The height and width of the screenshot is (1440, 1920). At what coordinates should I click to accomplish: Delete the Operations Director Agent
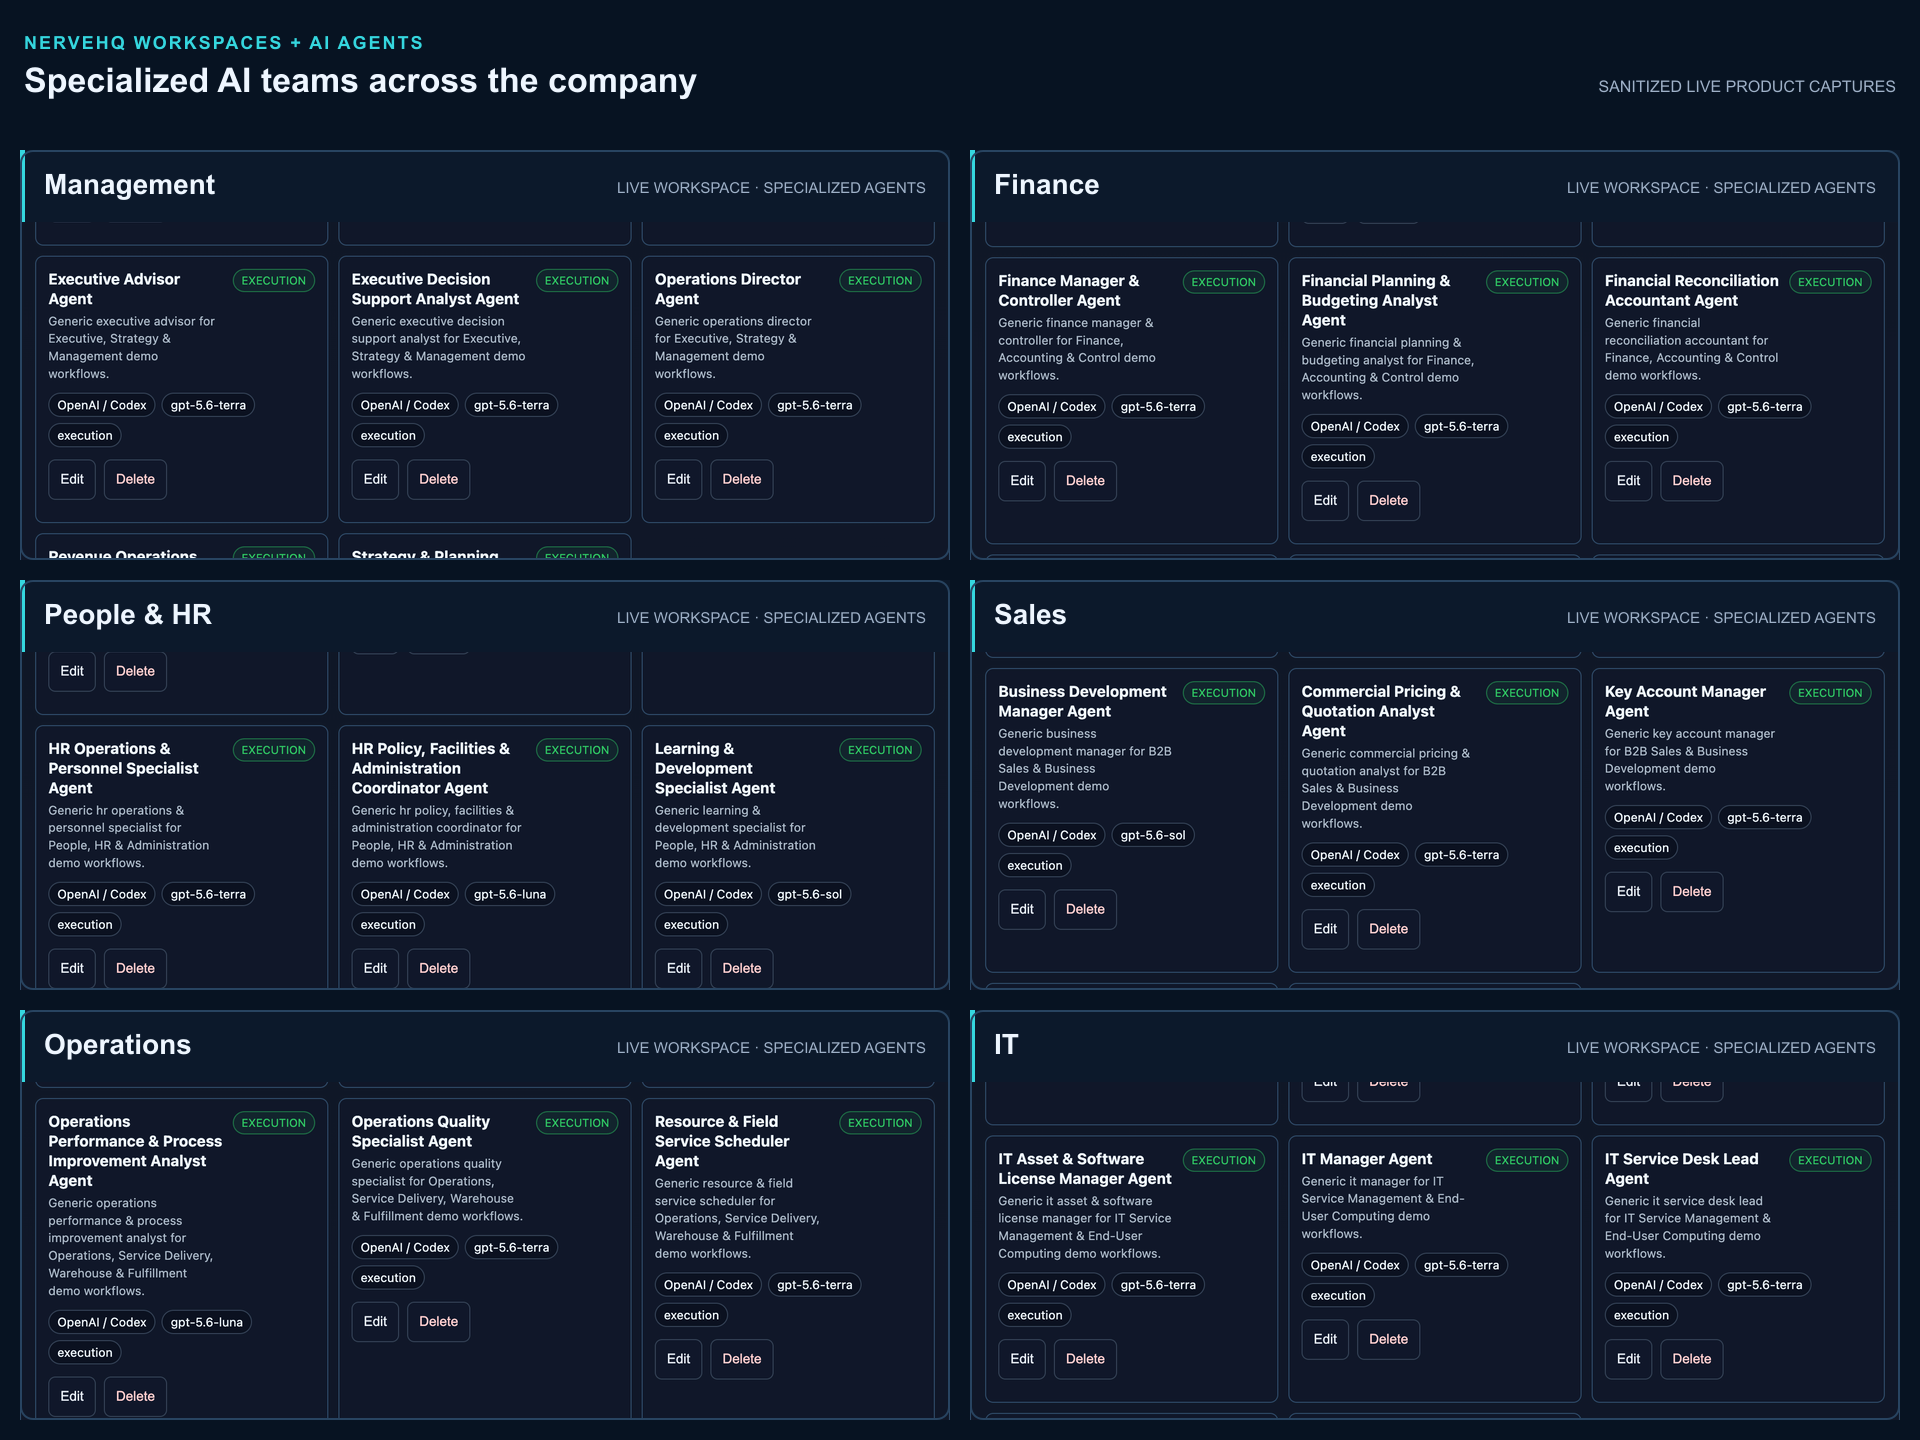tap(741, 479)
